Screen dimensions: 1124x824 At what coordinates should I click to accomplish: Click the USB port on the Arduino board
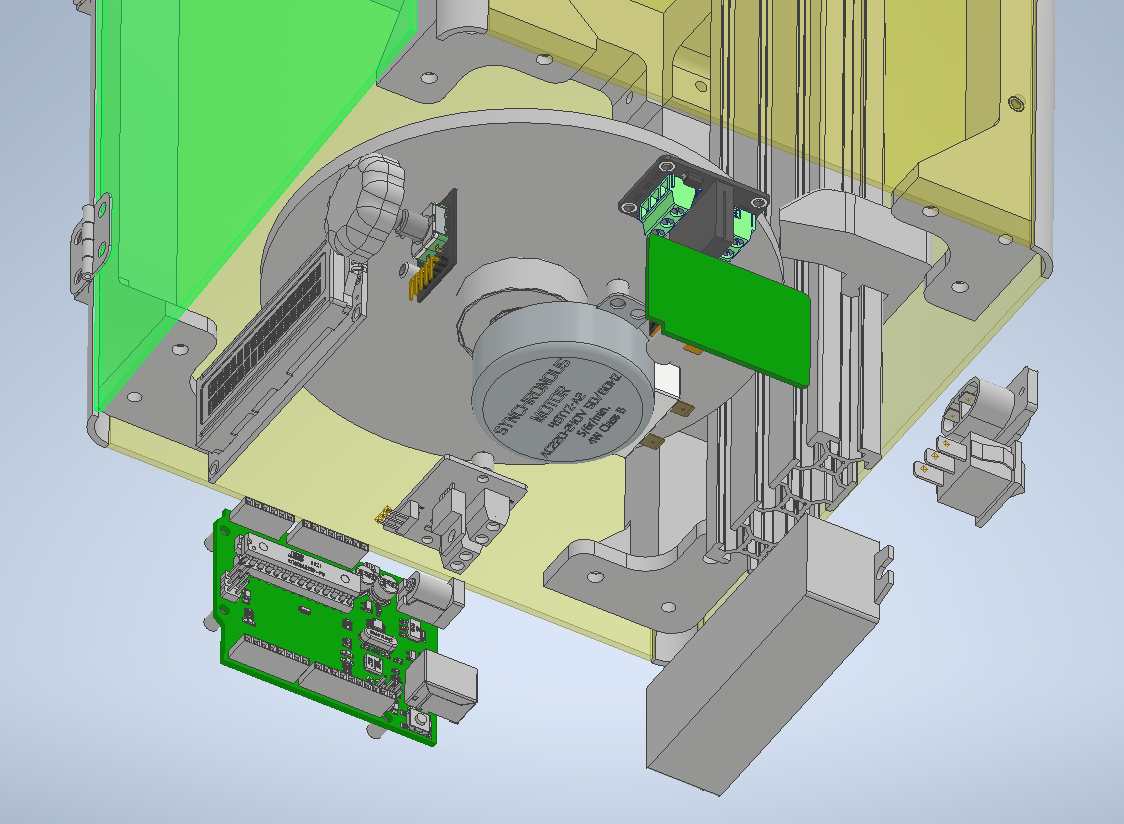(441, 687)
